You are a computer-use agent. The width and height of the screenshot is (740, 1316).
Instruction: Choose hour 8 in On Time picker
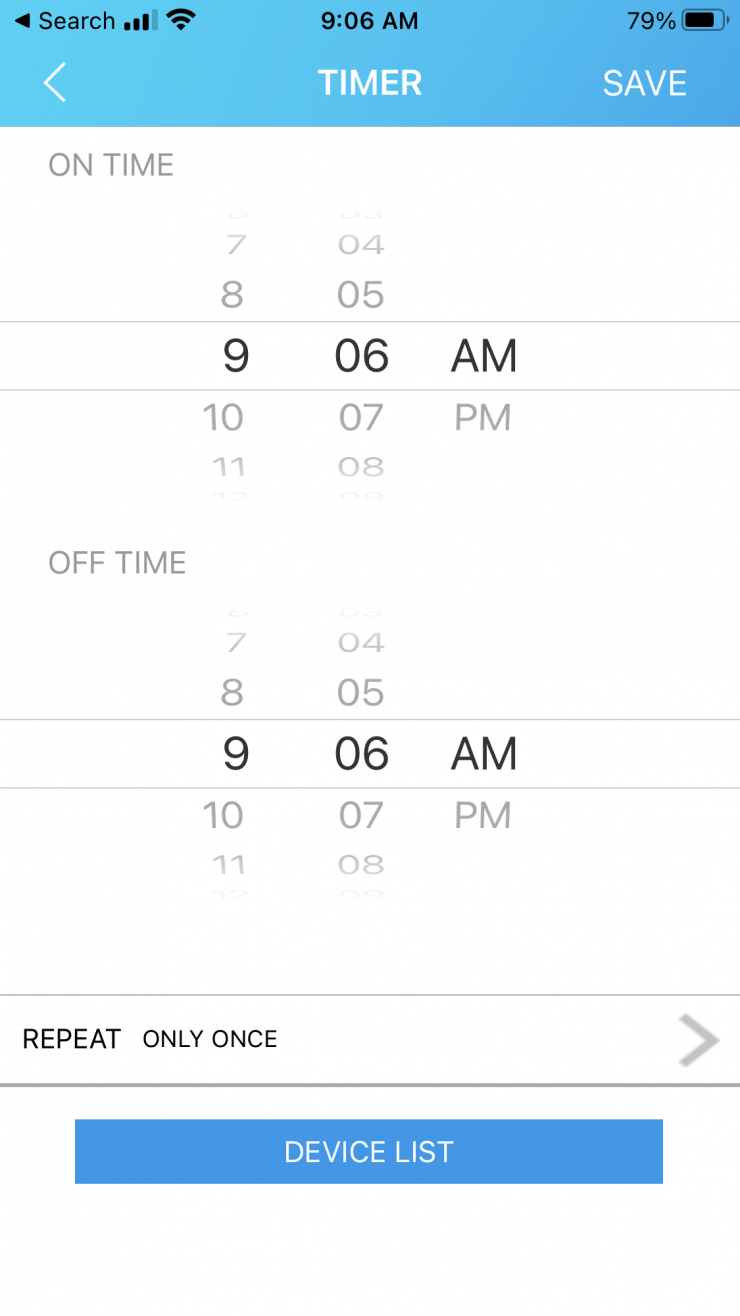click(x=232, y=295)
